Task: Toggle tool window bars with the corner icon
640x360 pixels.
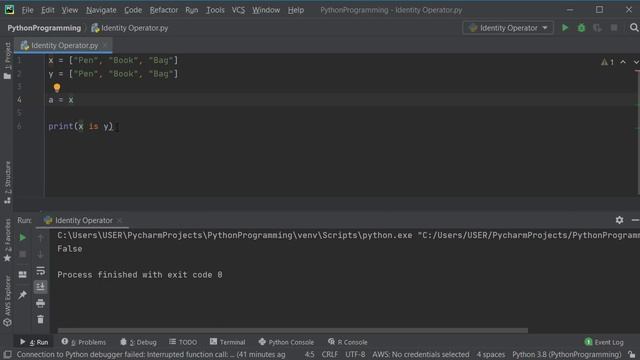Action: click(7, 354)
